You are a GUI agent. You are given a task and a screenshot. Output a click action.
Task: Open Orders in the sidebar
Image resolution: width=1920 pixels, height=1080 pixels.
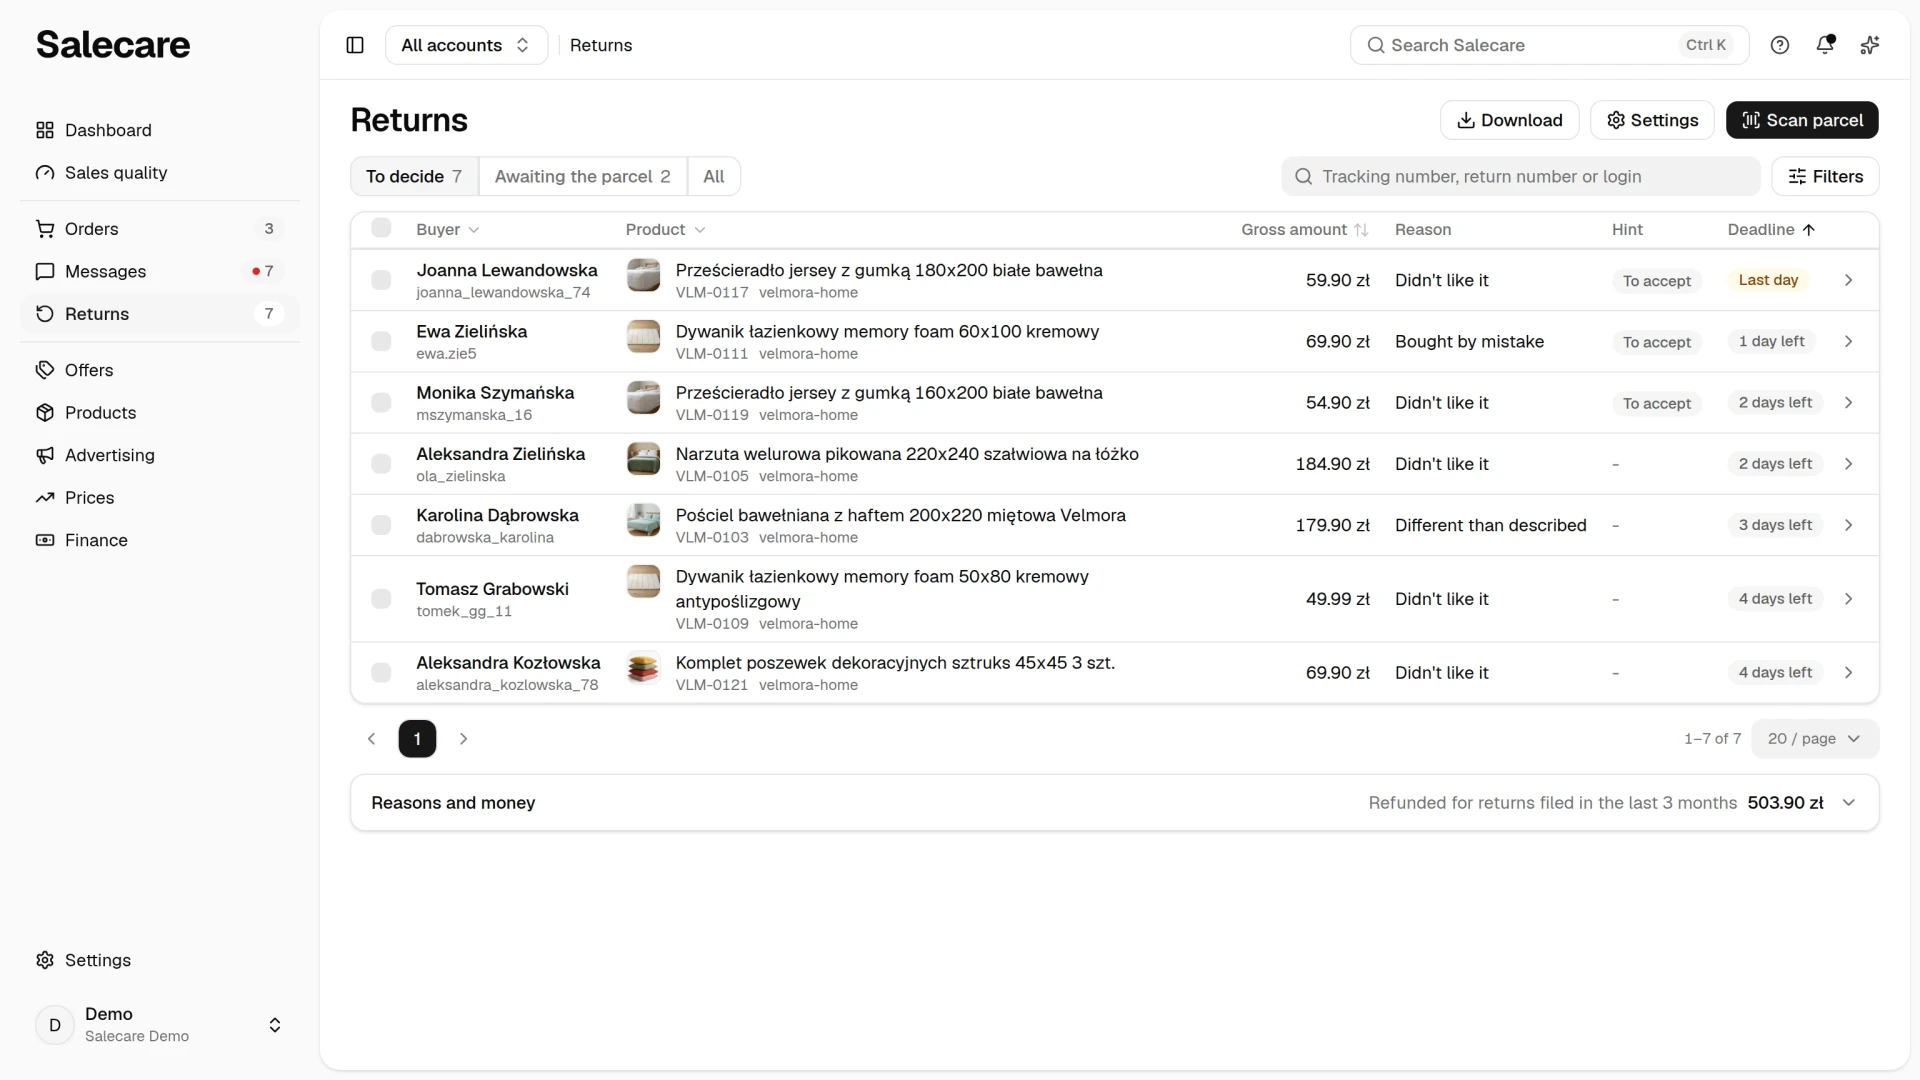tap(160, 229)
